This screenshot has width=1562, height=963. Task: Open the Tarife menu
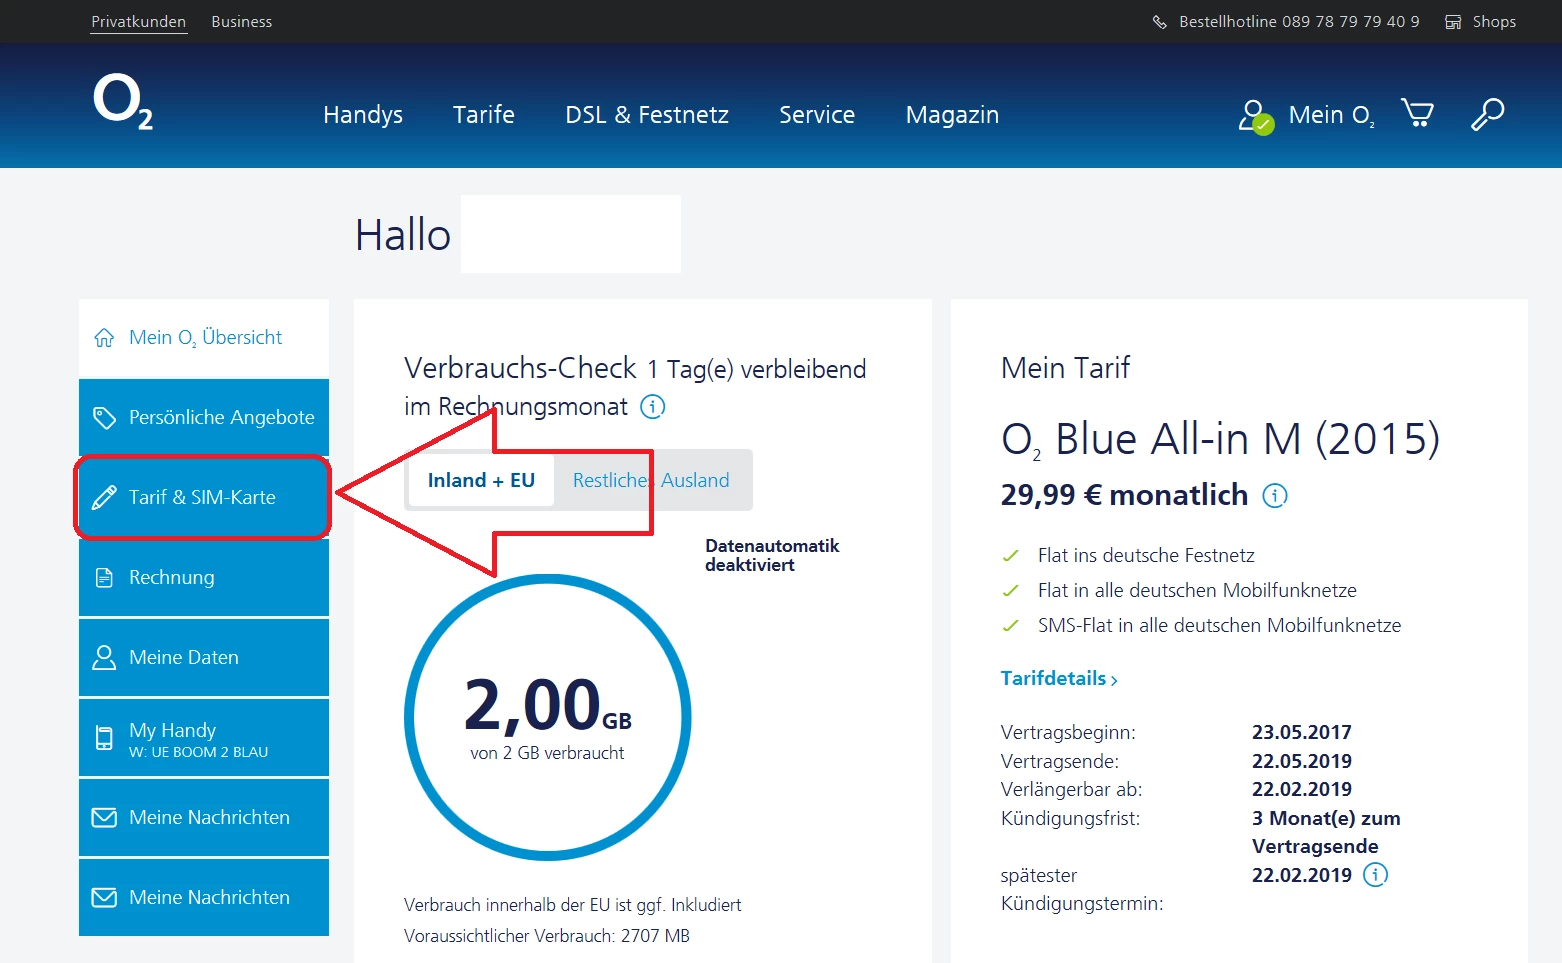[x=484, y=115]
